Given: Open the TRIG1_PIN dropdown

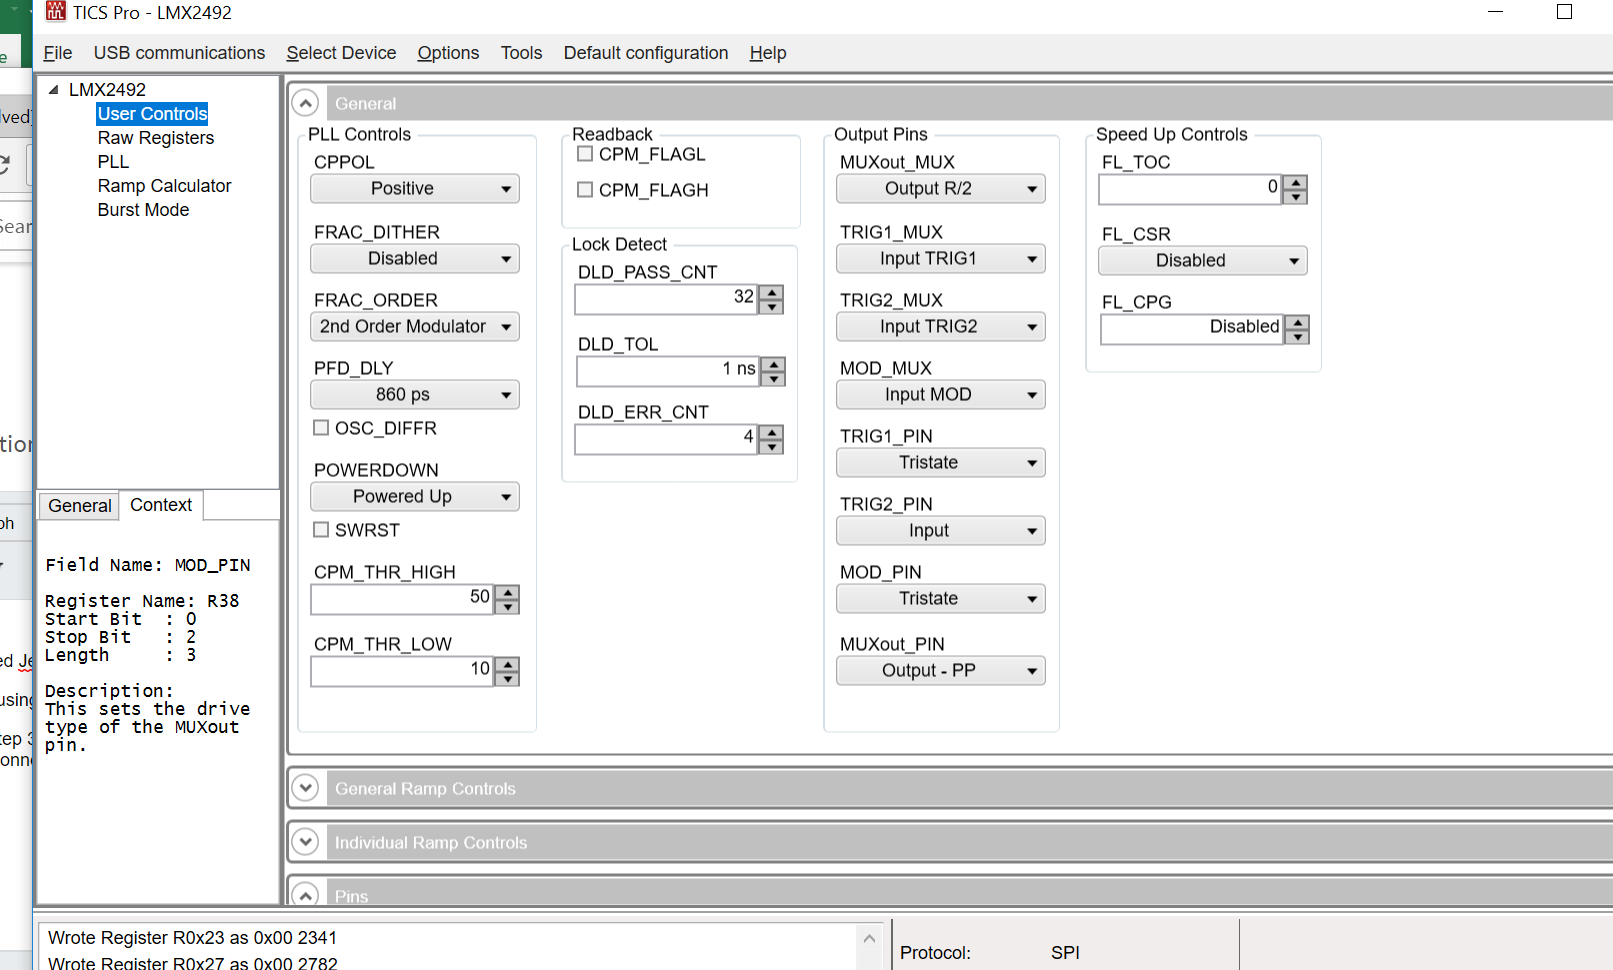Looking at the screenshot, I should point(941,463).
